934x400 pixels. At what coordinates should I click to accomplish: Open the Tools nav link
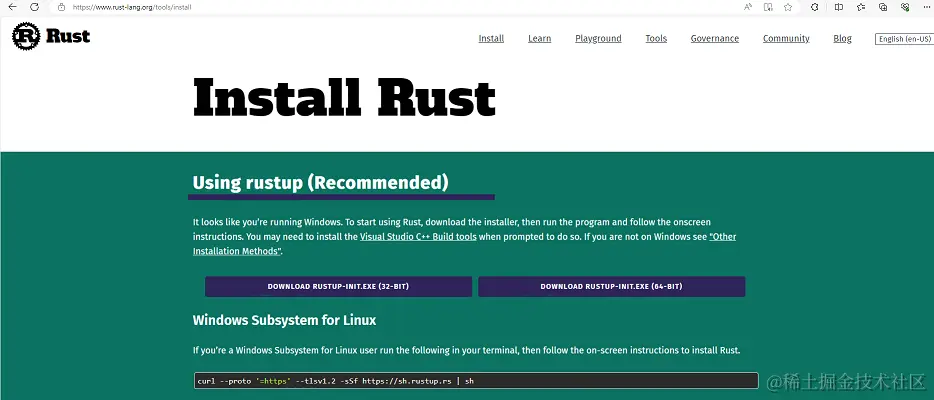tap(656, 38)
